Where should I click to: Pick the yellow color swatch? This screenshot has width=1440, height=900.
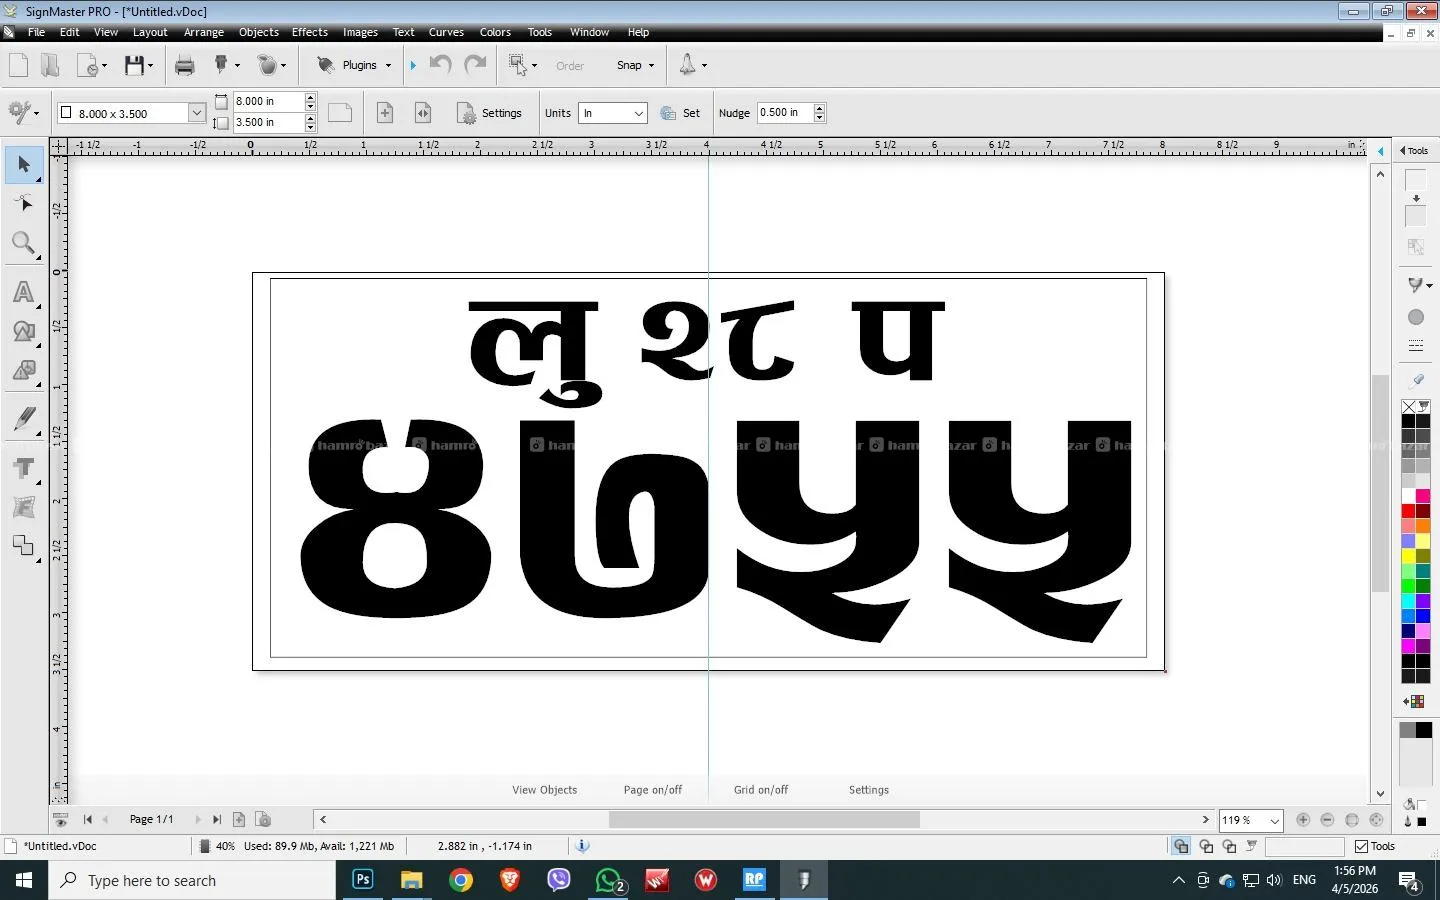1408,556
